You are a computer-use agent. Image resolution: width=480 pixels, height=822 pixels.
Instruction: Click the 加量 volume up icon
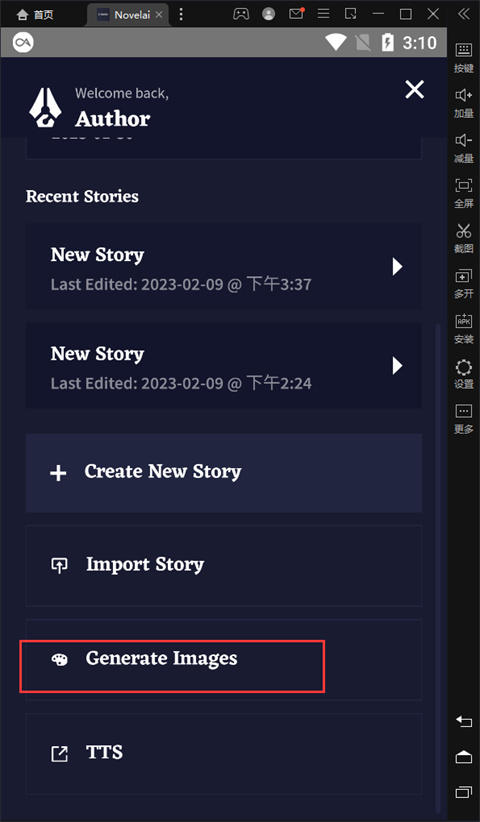click(464, 102)
